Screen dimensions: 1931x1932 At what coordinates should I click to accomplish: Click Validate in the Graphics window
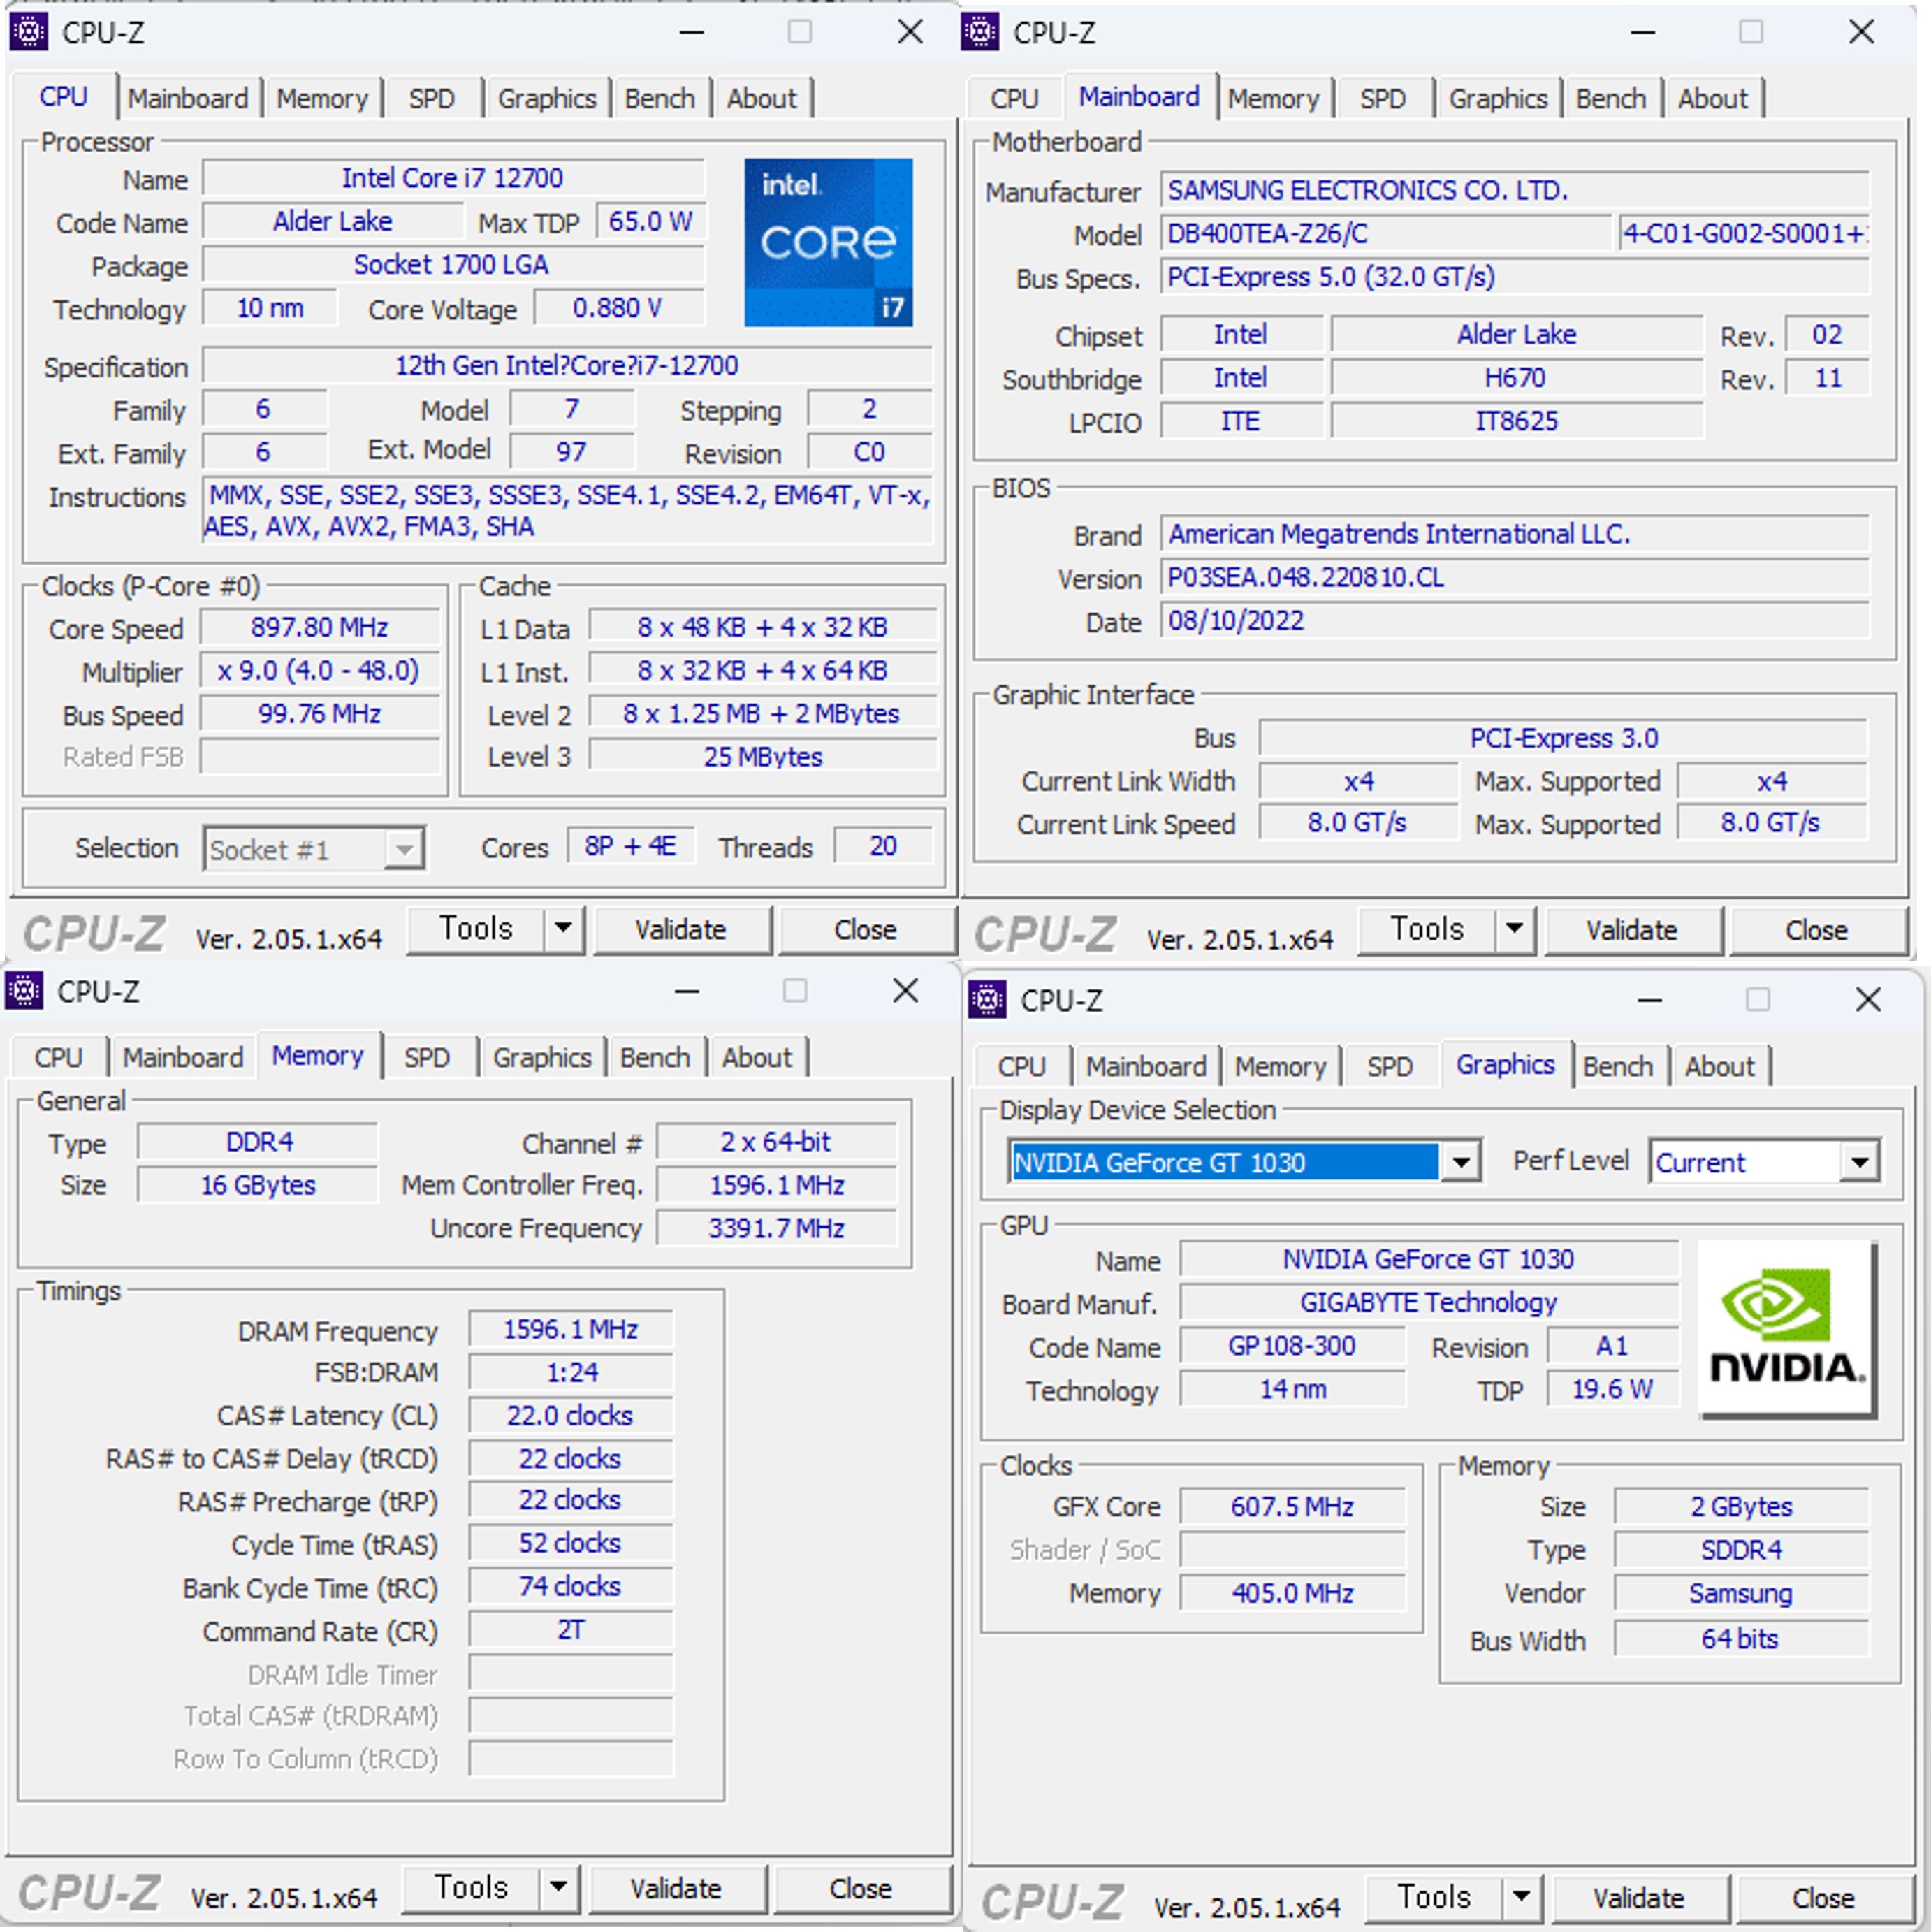tap(1639, 1897)
